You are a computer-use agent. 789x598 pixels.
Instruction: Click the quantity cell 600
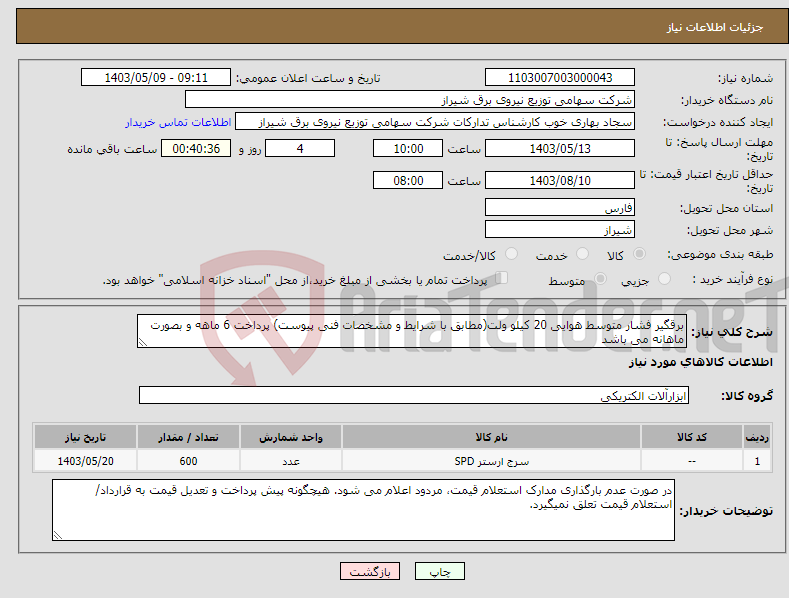tap(188, 461)
